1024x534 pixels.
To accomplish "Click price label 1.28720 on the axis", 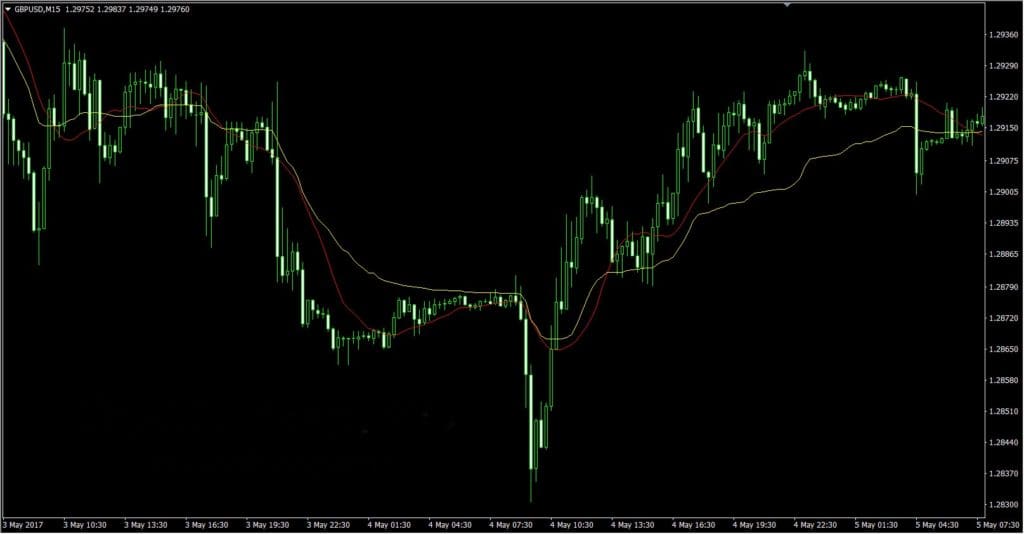I will pyautogui.click(x=1004, y=318).
